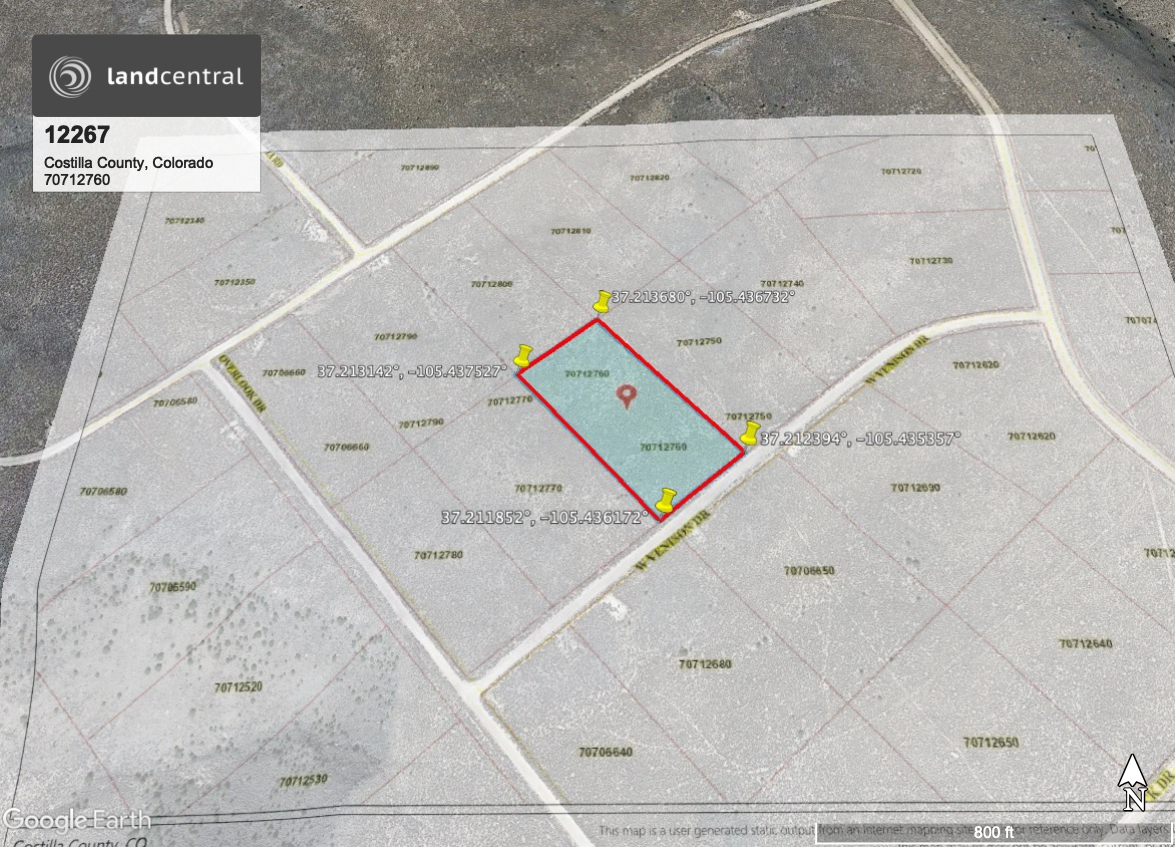Click the red location marker in highlighted parcel

627,397
